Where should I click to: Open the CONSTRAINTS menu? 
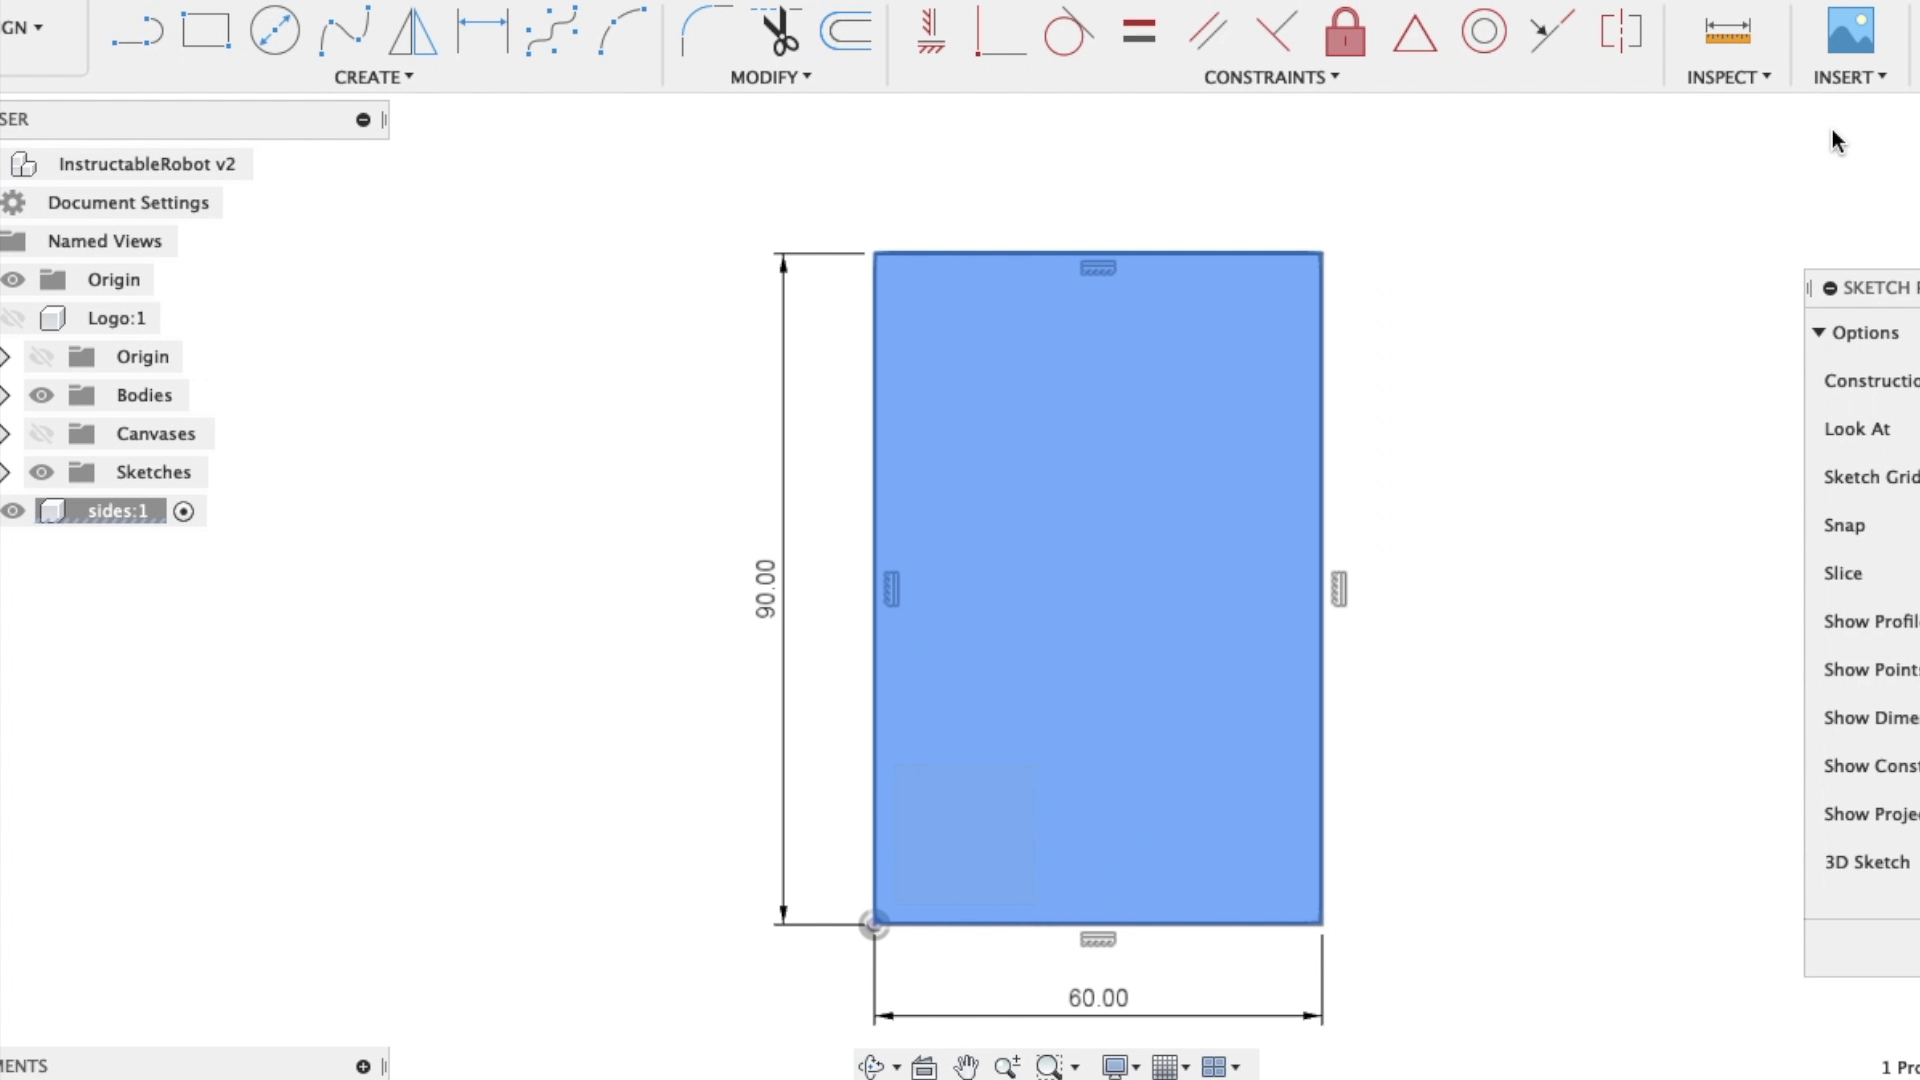point(1270,77)
